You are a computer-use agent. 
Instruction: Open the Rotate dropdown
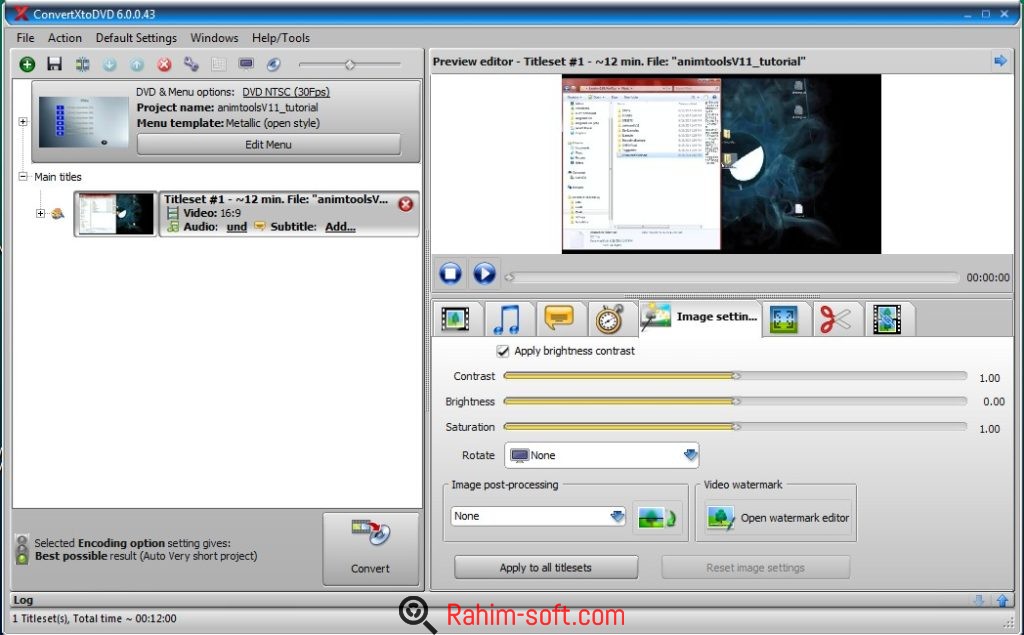point(601,455)
